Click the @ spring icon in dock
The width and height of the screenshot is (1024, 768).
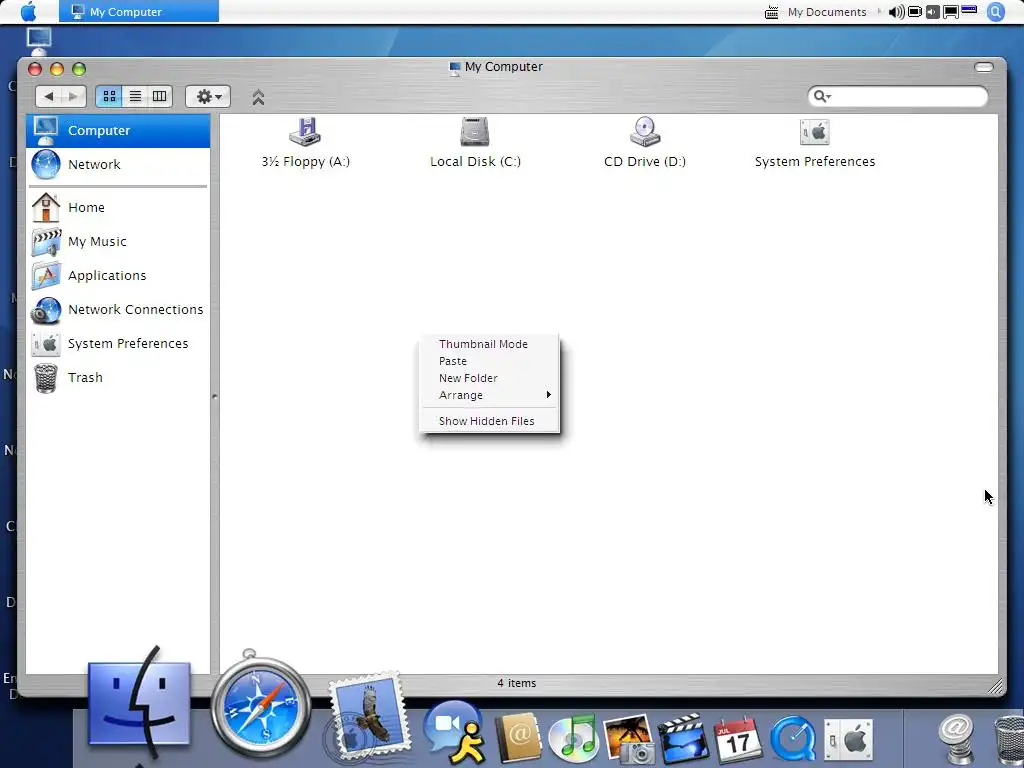tap(957, 740)
